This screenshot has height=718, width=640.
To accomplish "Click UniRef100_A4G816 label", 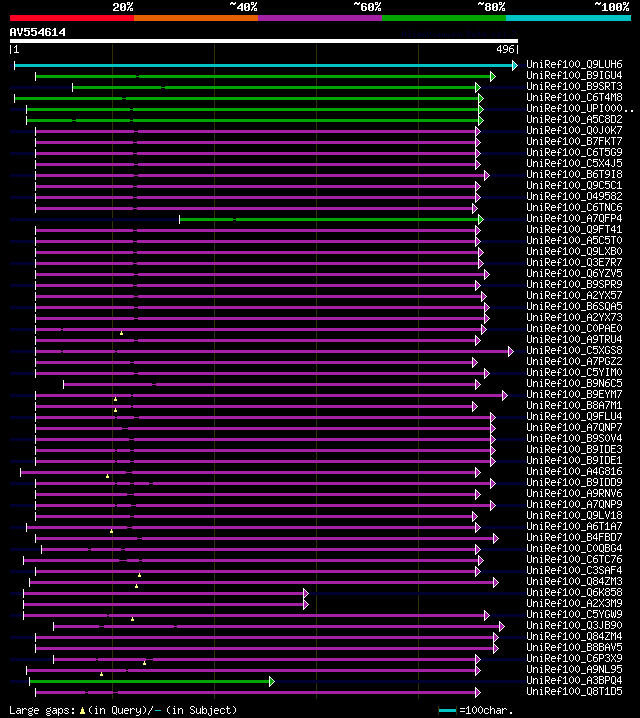I will [574, 471].
